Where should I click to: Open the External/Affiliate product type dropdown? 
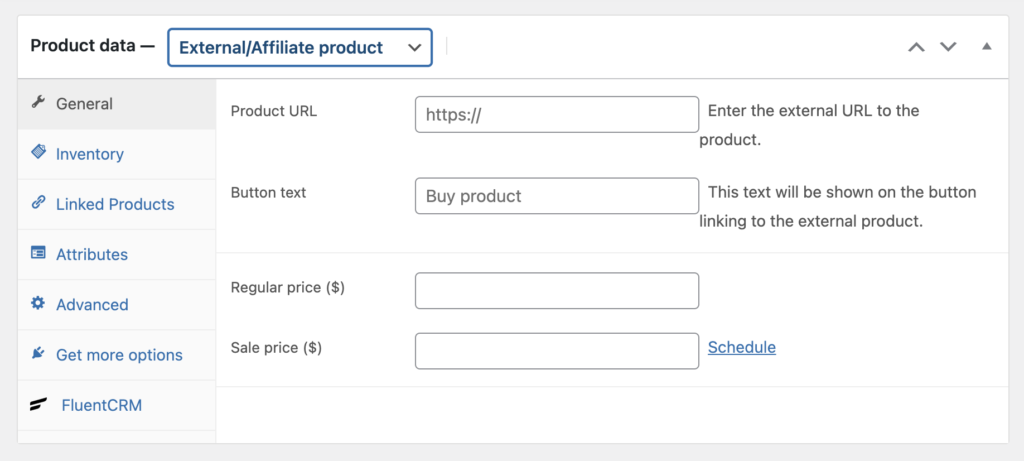click(x=300, y=47)
